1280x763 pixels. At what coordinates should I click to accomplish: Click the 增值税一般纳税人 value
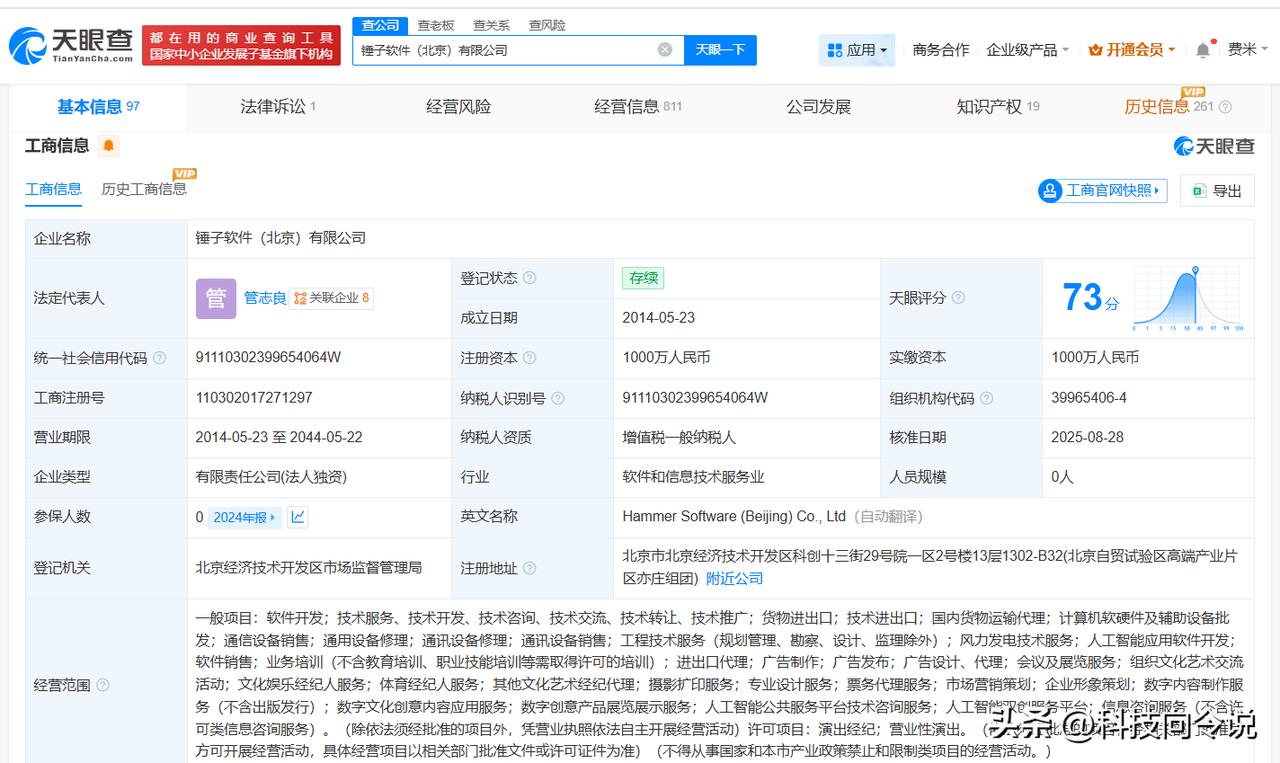[x=678, y=437]
